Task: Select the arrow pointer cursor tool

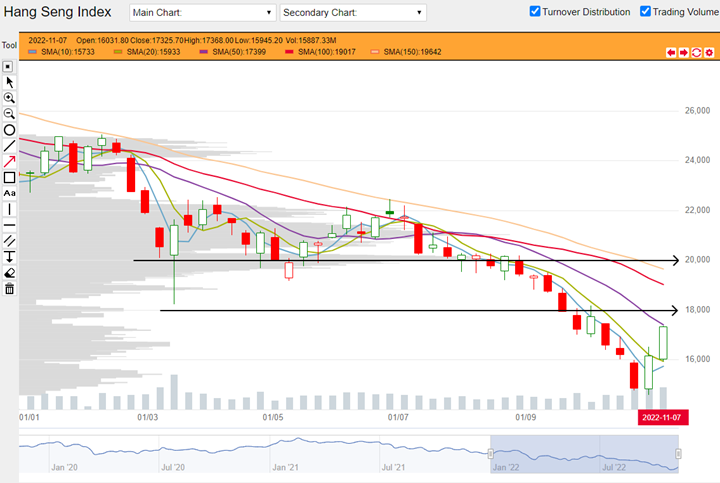Action: pos(9,83)
